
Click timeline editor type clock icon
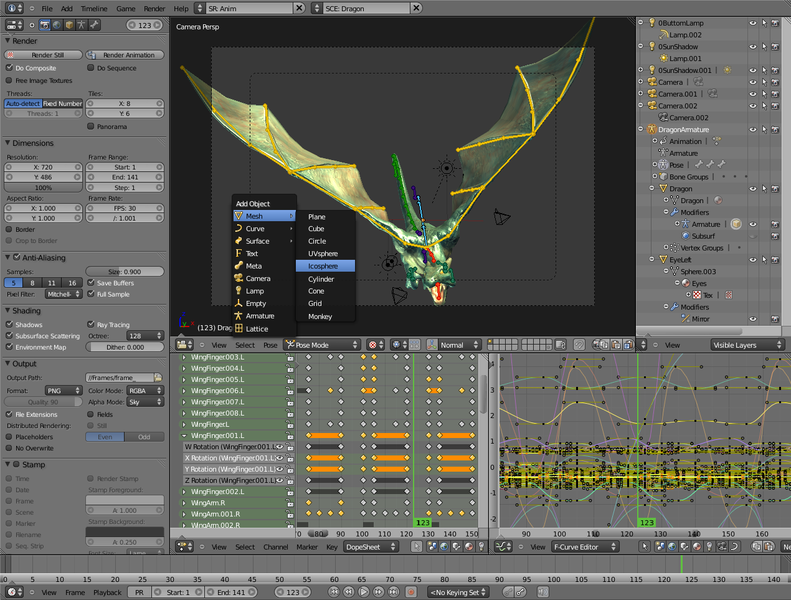click(14, 592)
